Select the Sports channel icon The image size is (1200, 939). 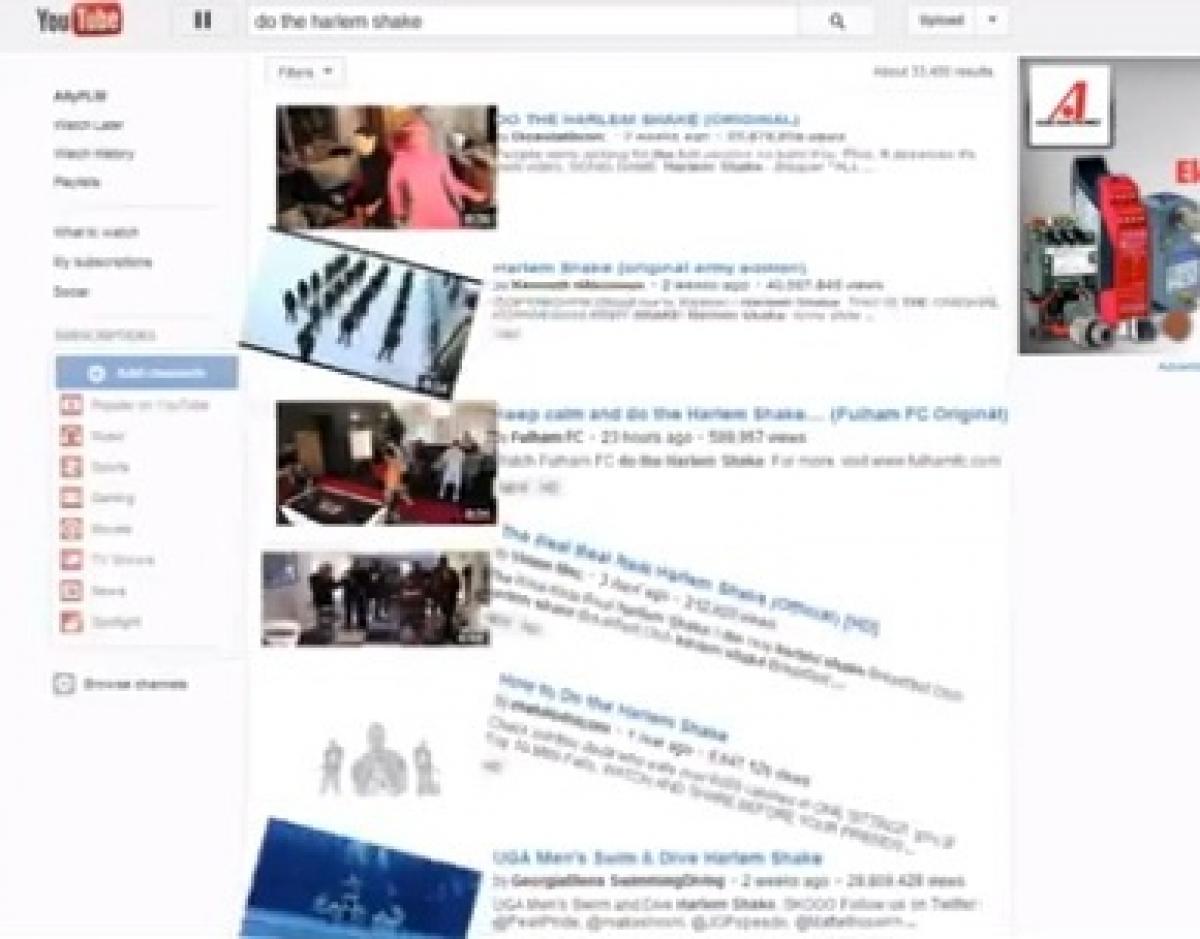(x=71, y=467)
